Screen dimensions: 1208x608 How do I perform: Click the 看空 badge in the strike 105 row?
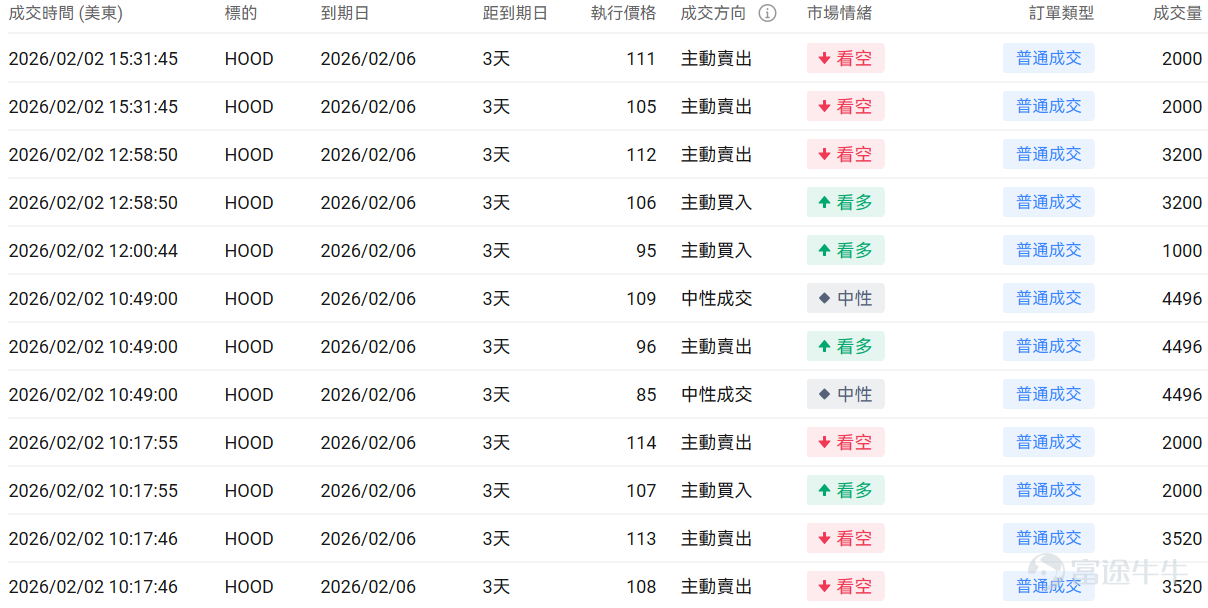(846, 106)
